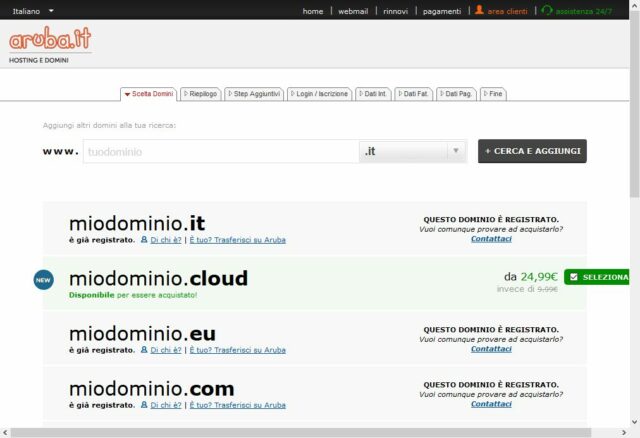Click the tuodominio search input field
Viewport: 640px width, 438px height.
pyautogui.click(x=220, y=152)
